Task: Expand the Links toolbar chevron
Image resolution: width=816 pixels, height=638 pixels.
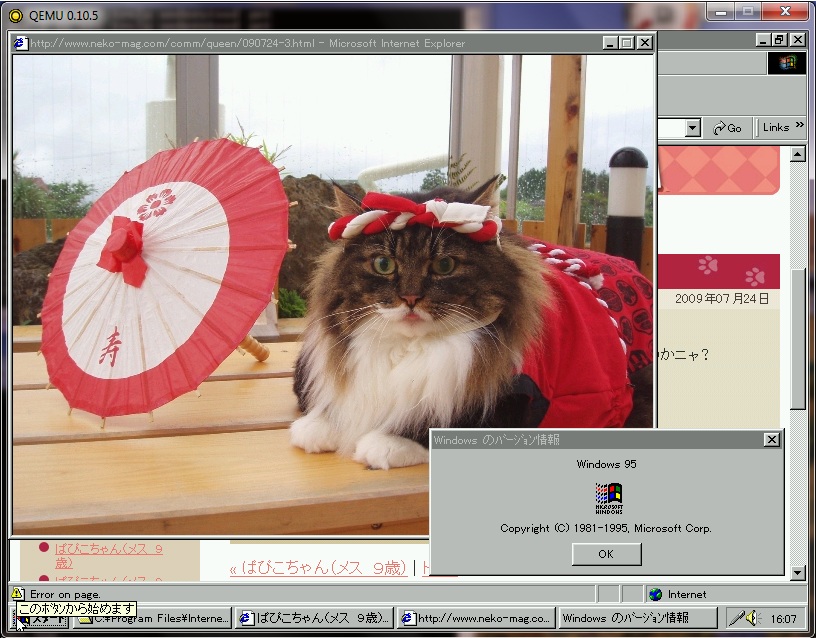Action: point(798,127)
